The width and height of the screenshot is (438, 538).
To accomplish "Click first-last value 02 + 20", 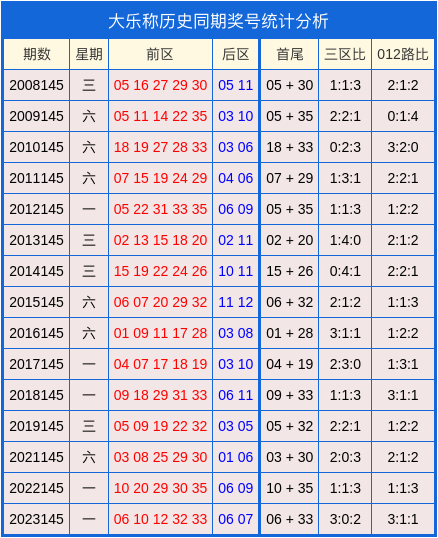I will click(290, 240).
